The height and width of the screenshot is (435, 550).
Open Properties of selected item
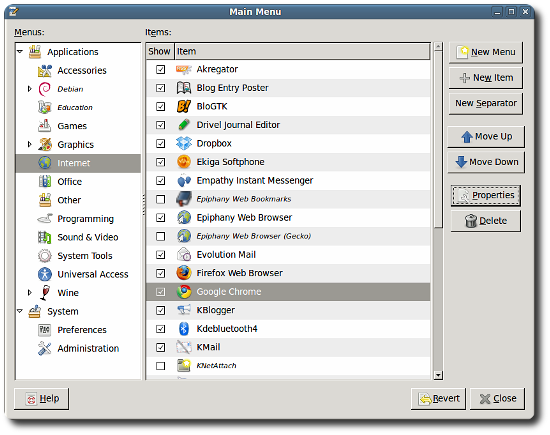click(486, 195)
